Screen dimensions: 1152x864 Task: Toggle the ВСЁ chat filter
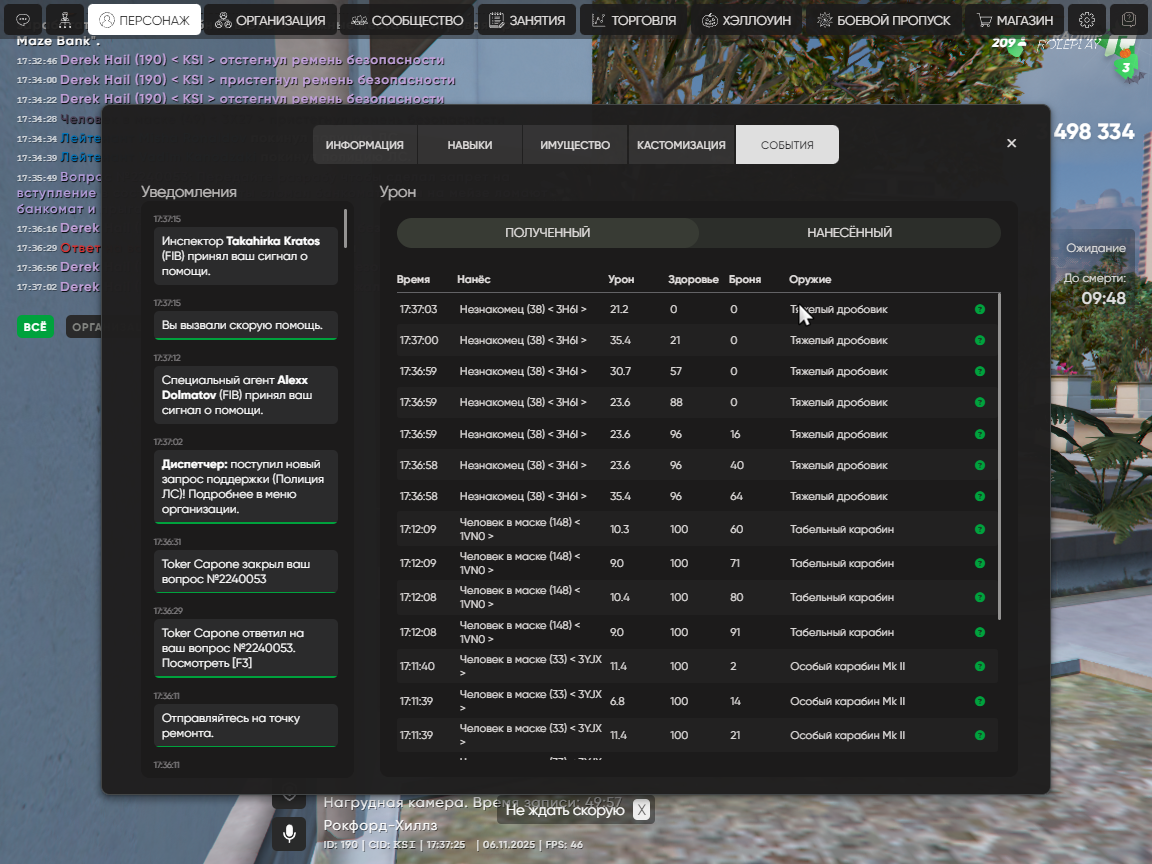(x=36, y=327)
